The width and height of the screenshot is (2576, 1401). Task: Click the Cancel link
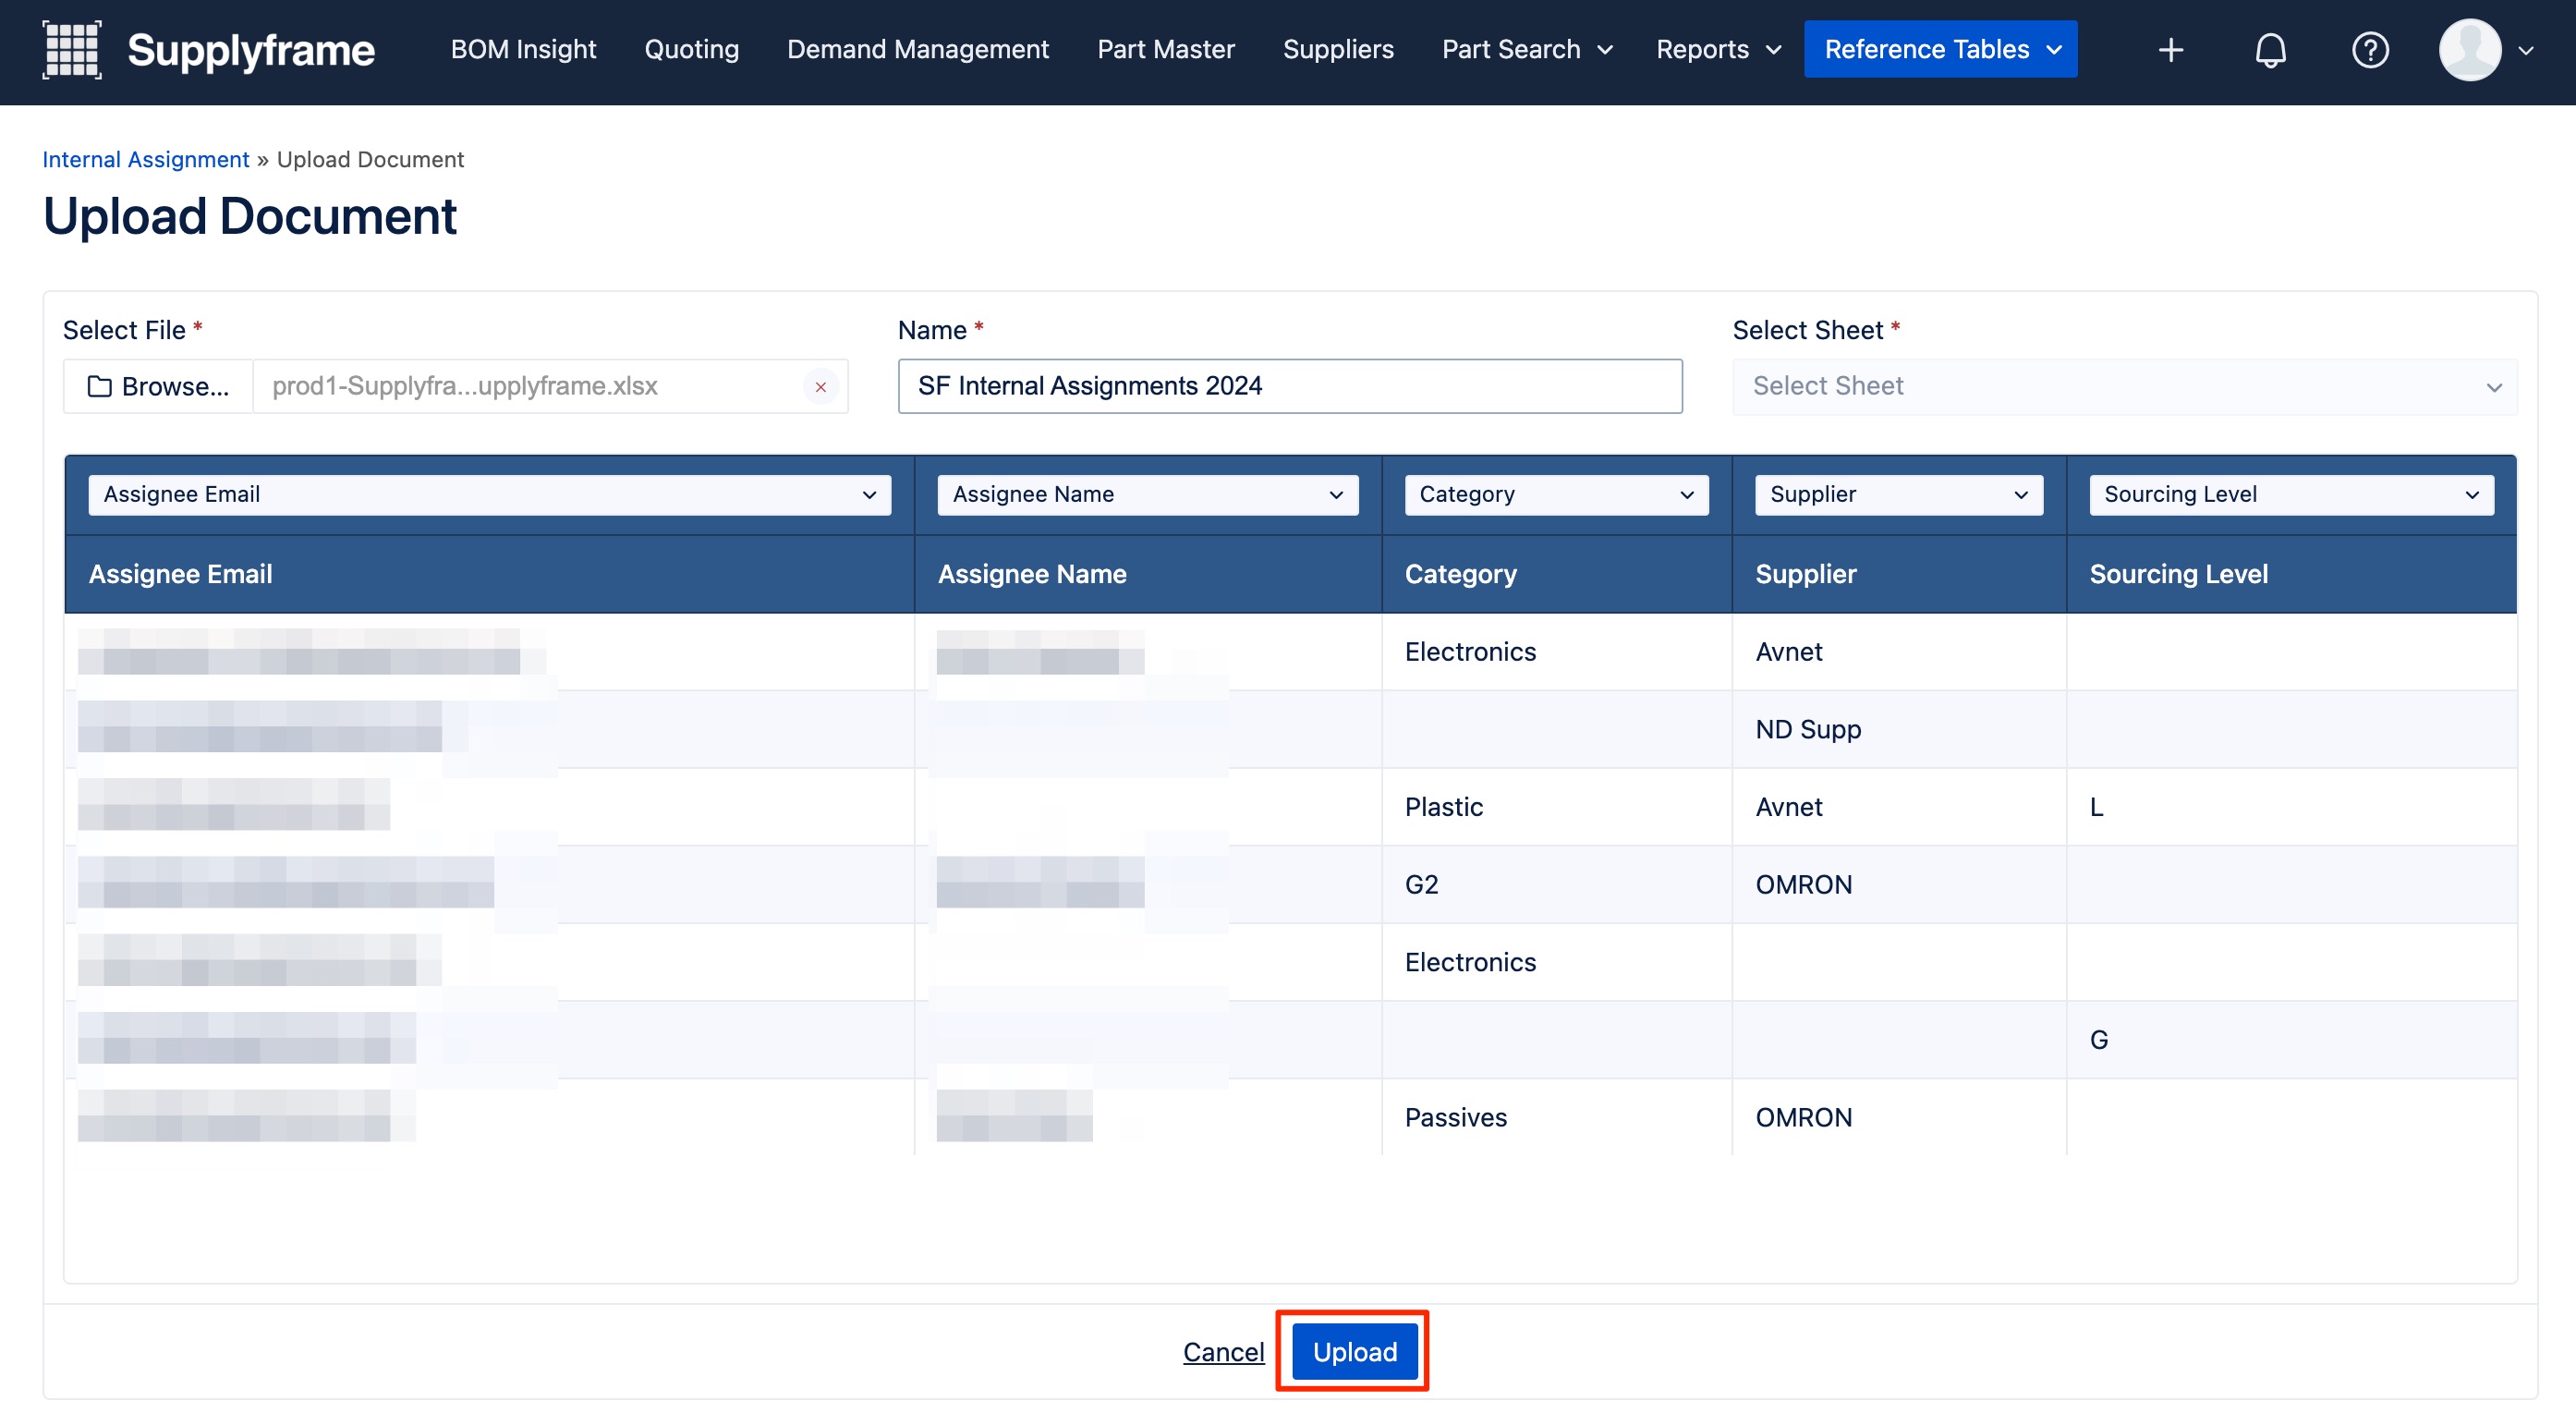[1223, 1352]
